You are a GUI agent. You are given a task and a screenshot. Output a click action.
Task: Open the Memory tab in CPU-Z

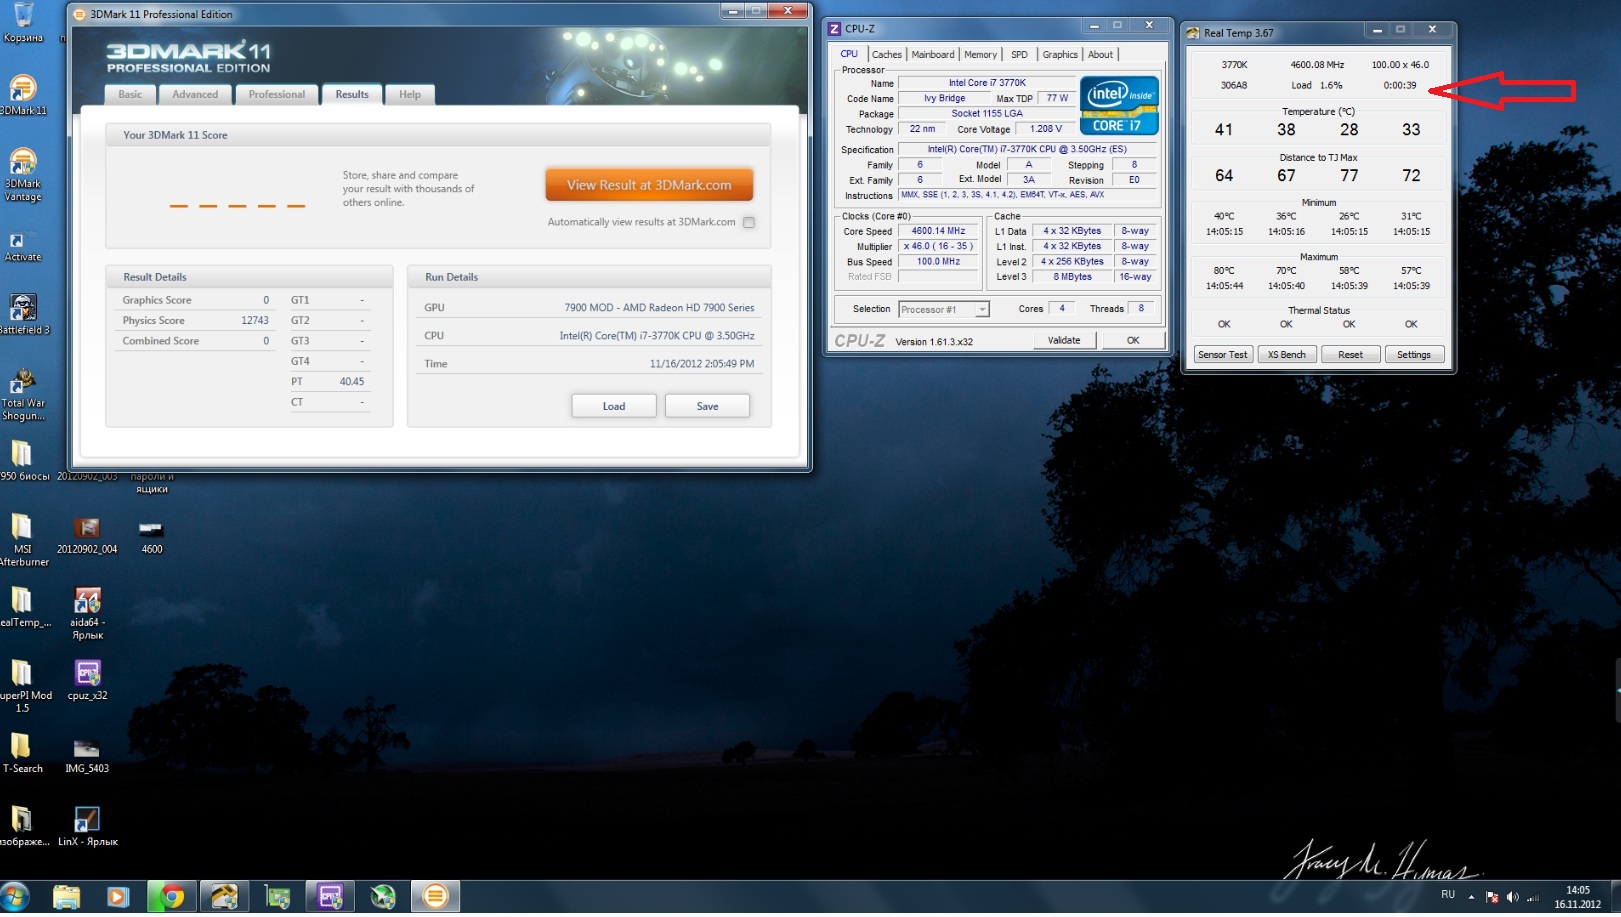(980, 55)
